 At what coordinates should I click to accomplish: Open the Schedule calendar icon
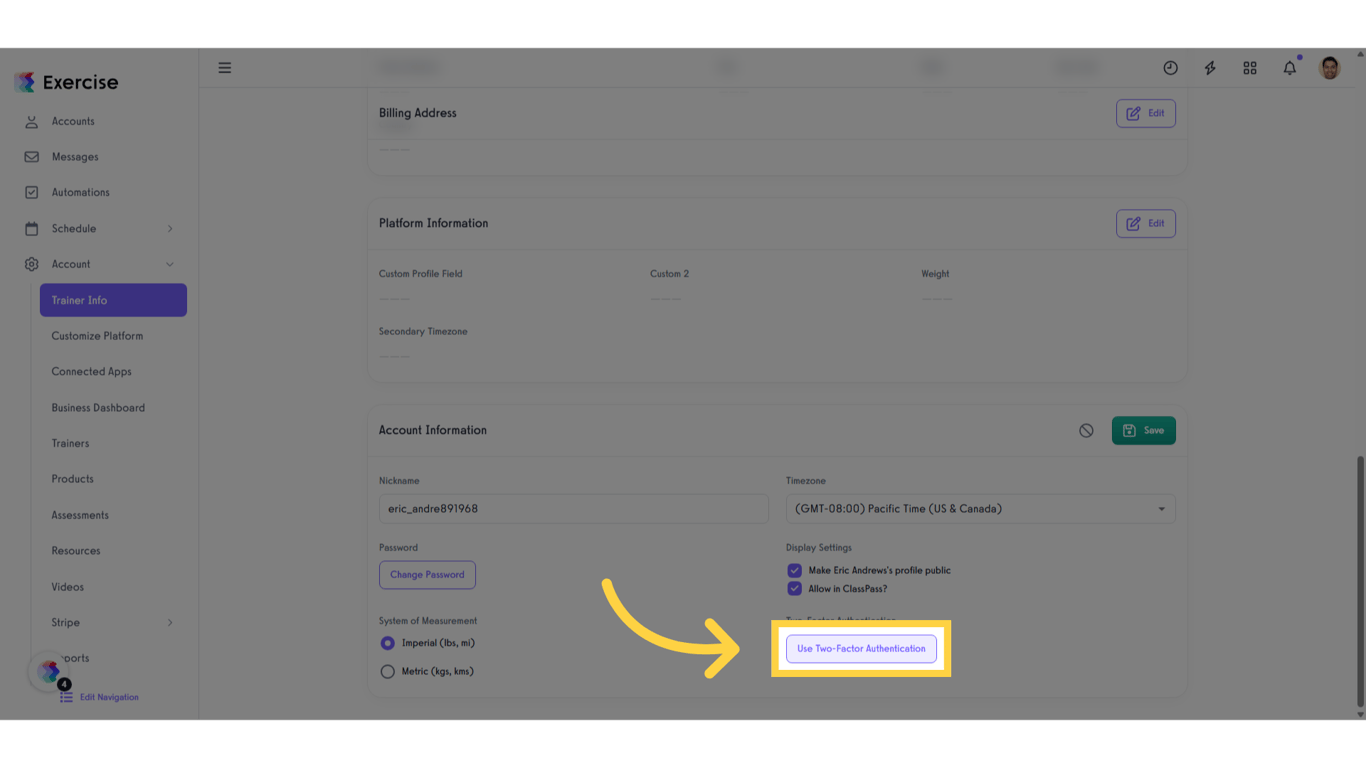tap(33, 228)
